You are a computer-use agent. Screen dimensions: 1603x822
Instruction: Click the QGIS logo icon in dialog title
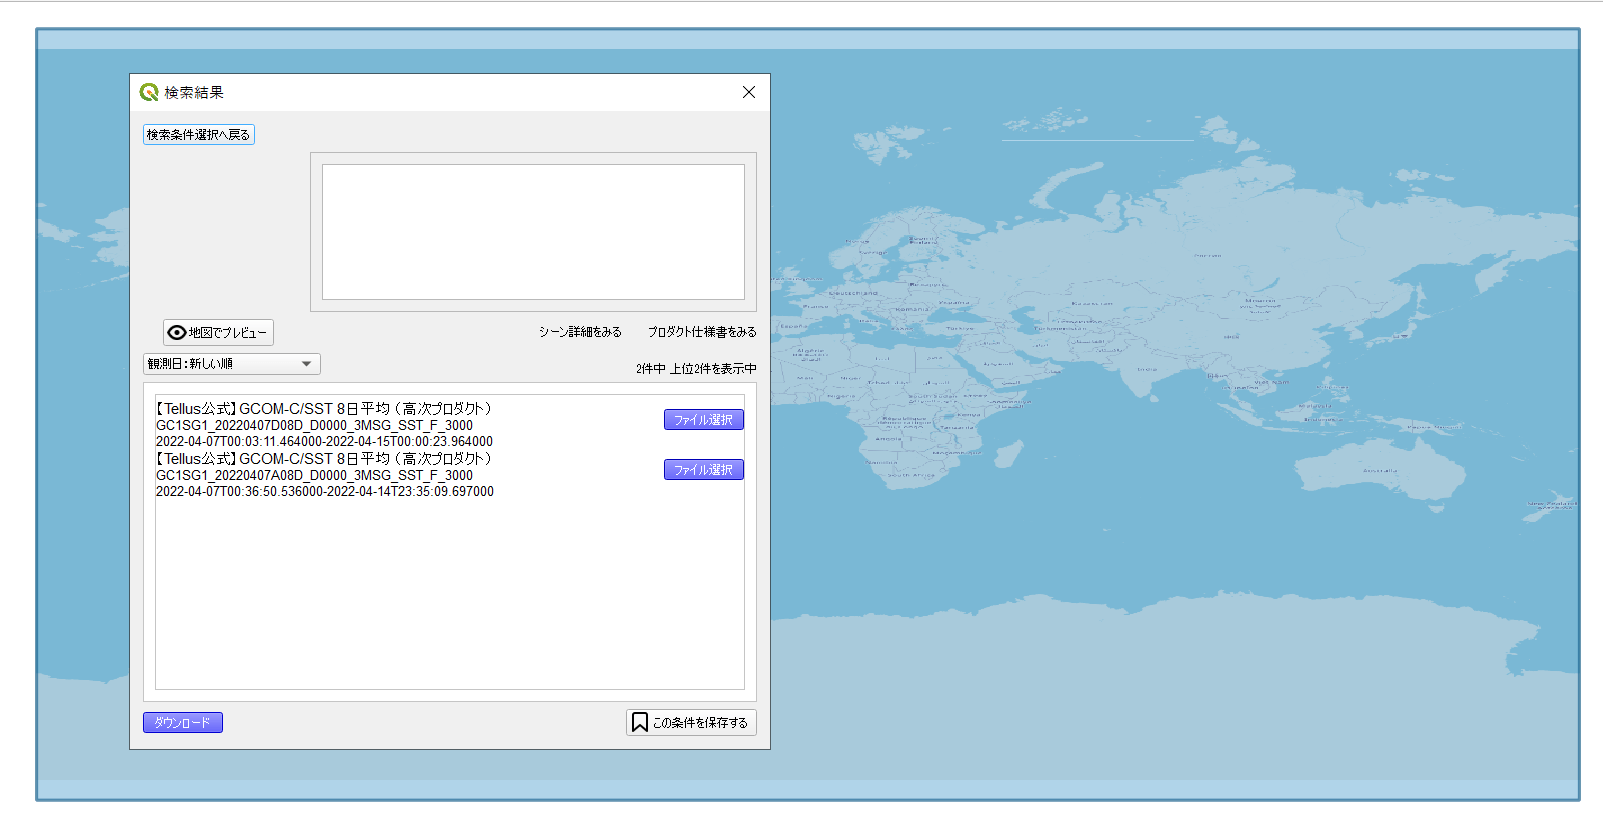149,92
